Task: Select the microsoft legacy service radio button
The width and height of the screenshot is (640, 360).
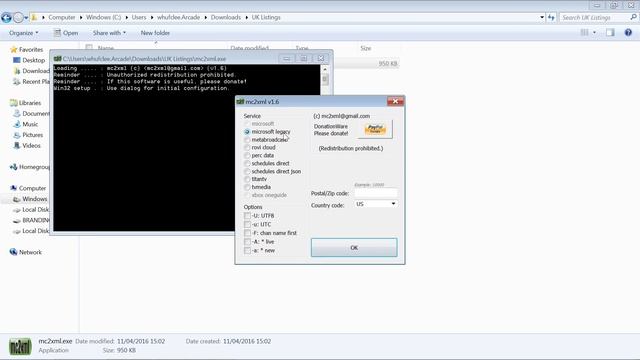Action: (x=247, y=132)
